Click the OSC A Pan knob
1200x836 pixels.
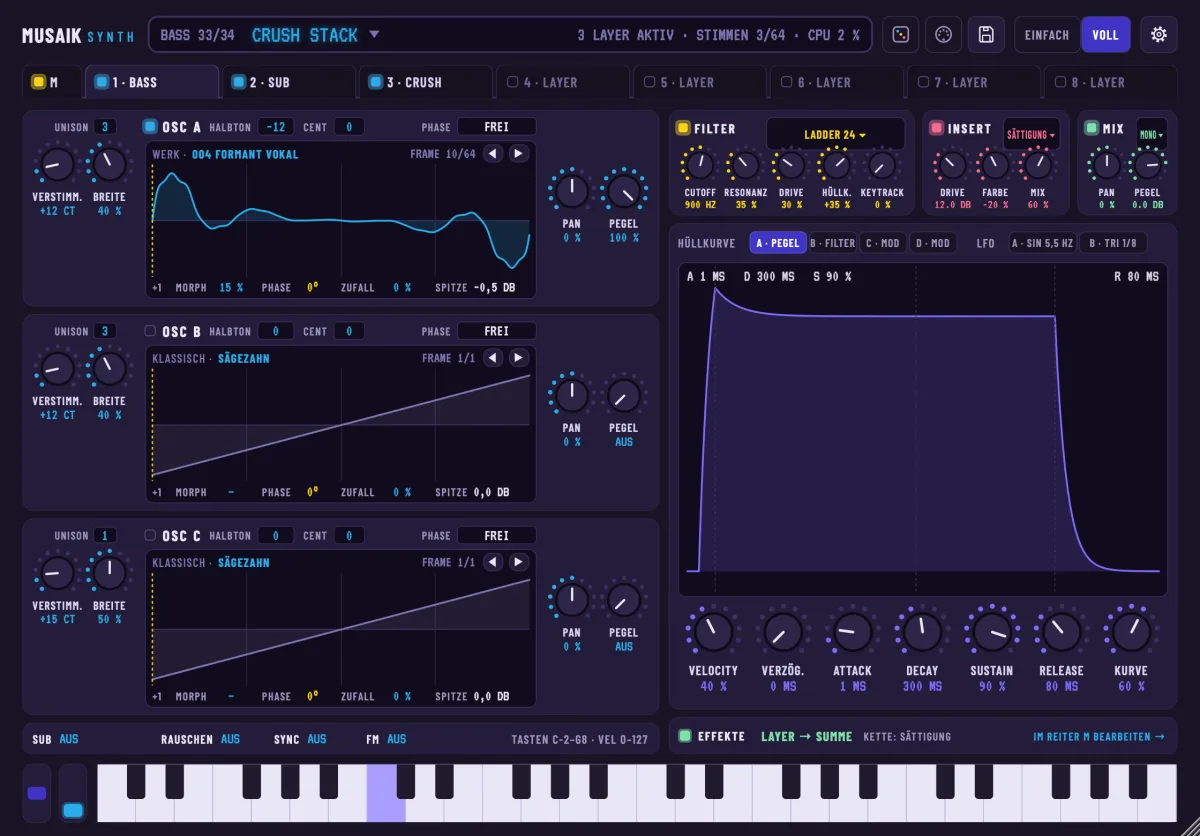[x=572, y=191]
